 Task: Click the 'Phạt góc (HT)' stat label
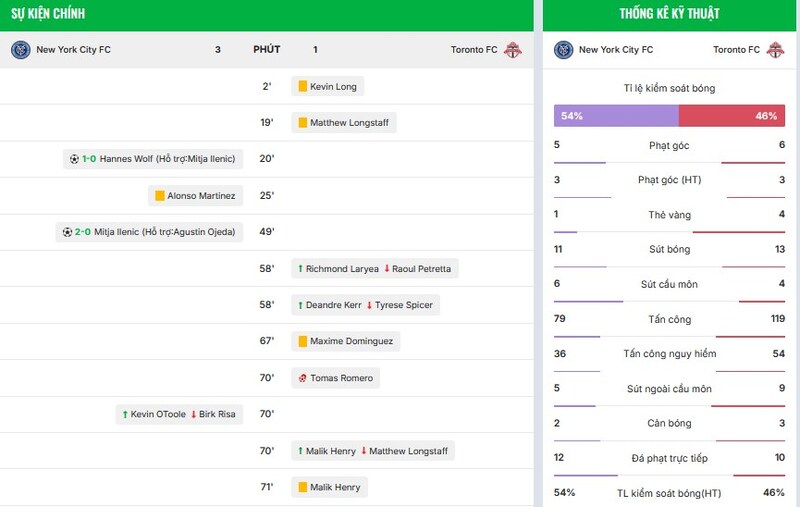(669, 180)
